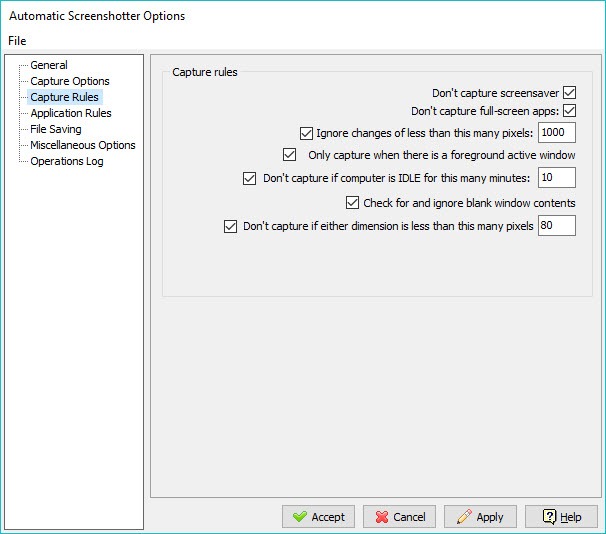This screenshot has width=606, height=534.
Task: Go to Application Rules section
Action: coord(71,113)
